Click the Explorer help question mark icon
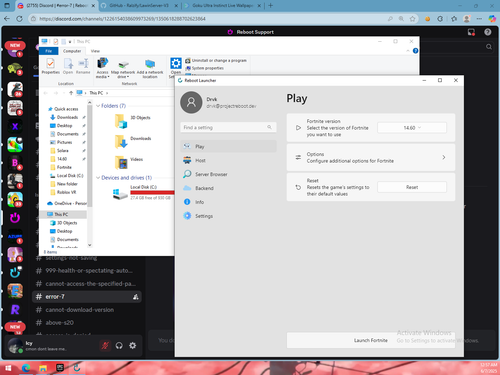Viewport: 500px width, 375px height. [415, 51]
